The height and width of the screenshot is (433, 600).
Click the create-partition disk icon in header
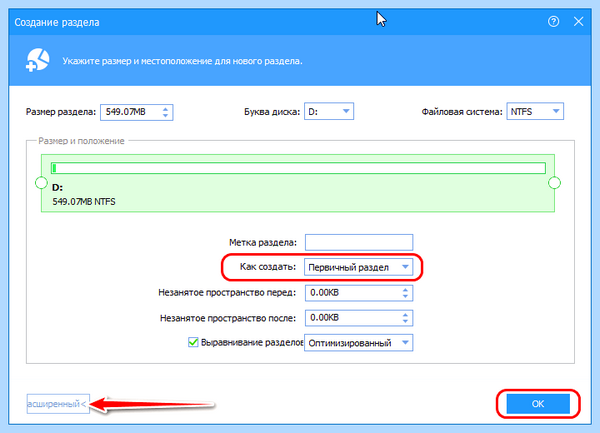coord(38,60)
